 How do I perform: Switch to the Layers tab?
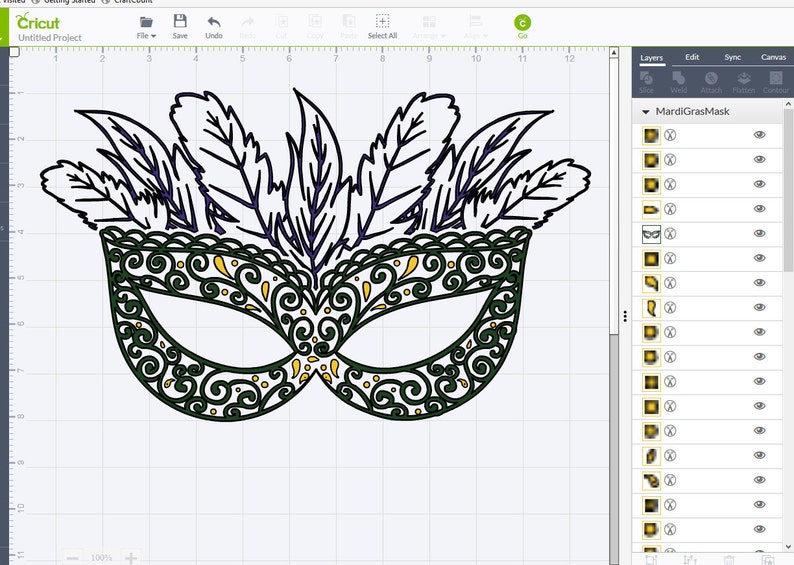651,58
